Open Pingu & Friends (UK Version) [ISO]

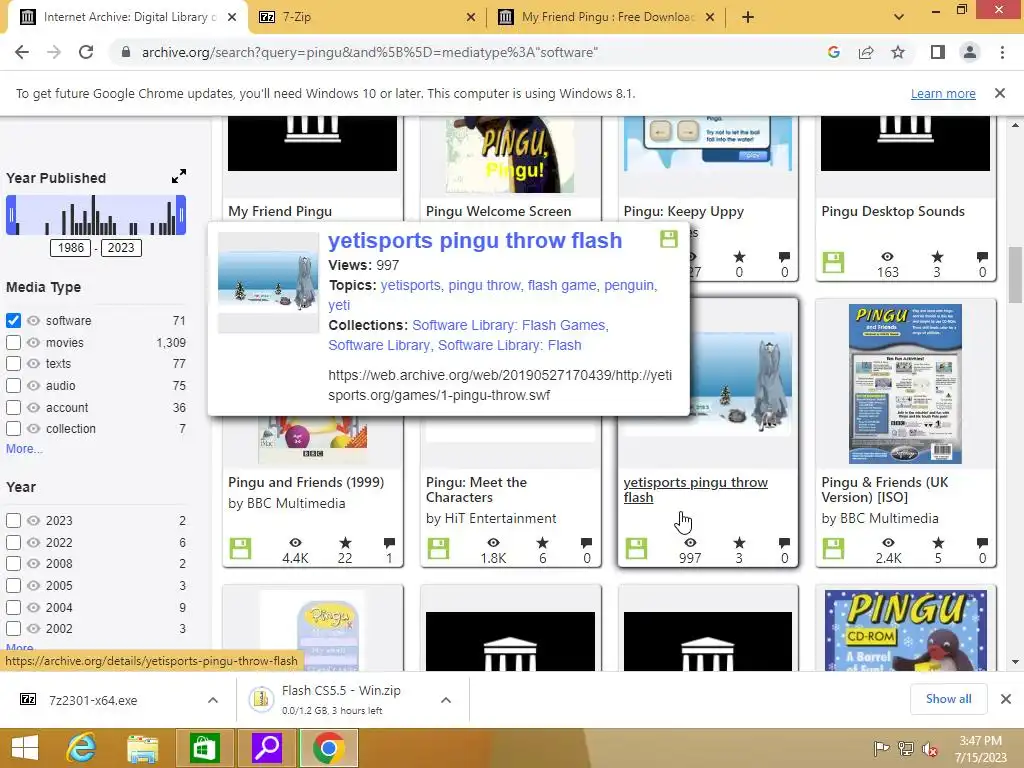(x=885, y=490)
